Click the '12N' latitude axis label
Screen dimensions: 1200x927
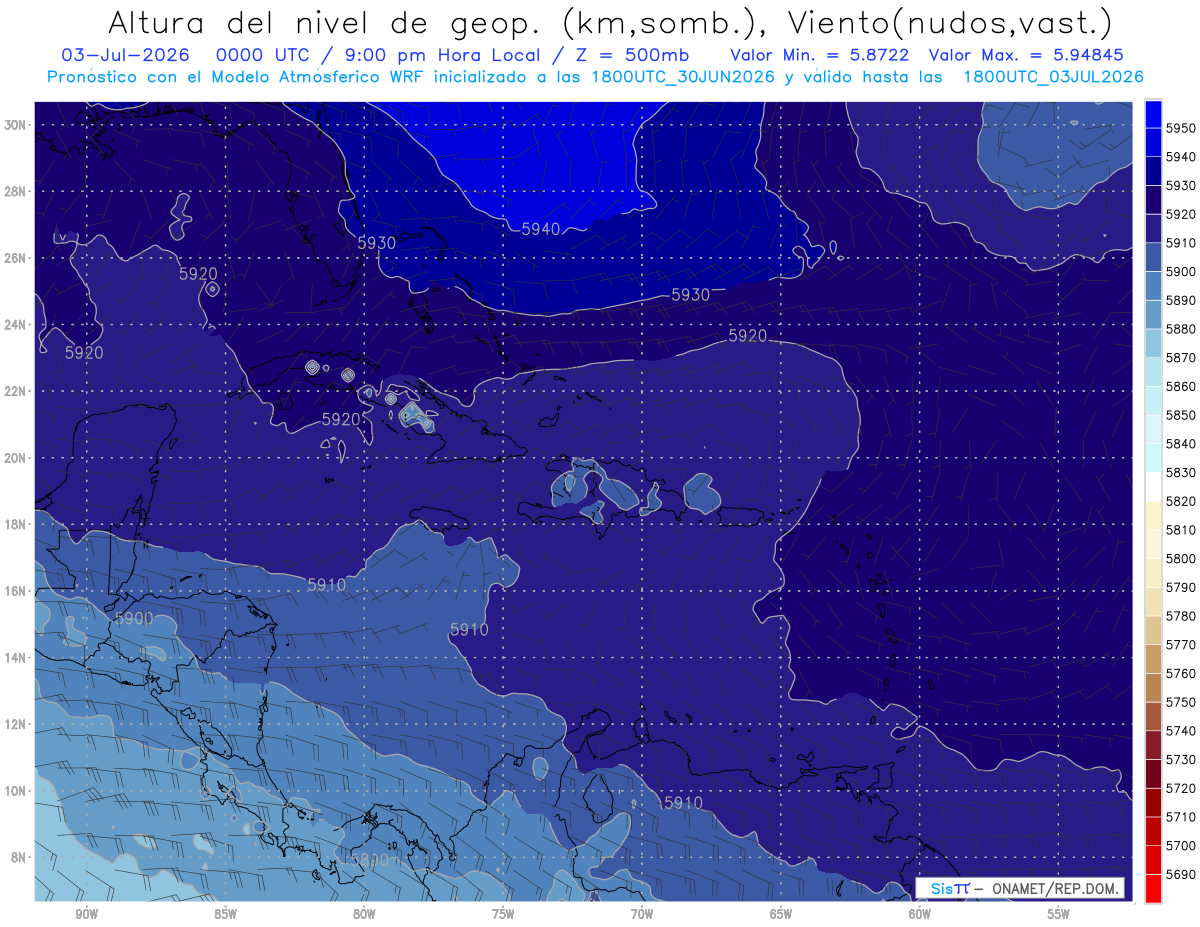pyautogui.click(x=15, y=724)
